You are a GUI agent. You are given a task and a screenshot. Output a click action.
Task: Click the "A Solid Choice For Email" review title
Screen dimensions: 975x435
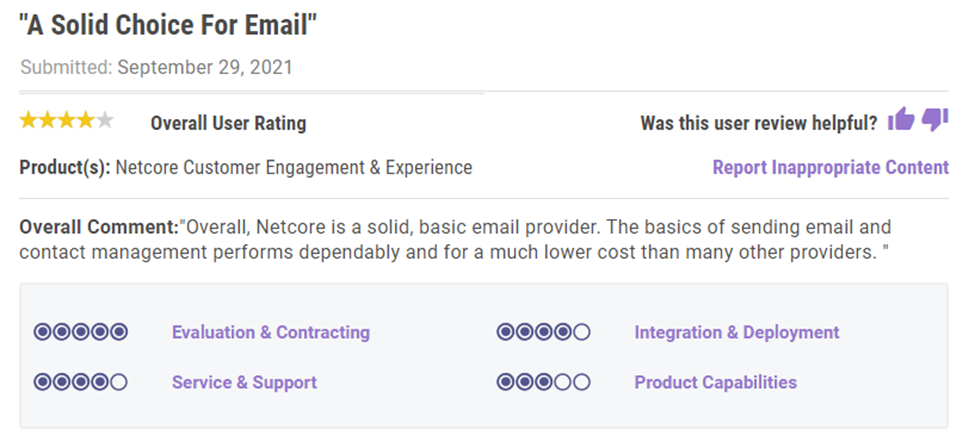(x=169, y=25)
